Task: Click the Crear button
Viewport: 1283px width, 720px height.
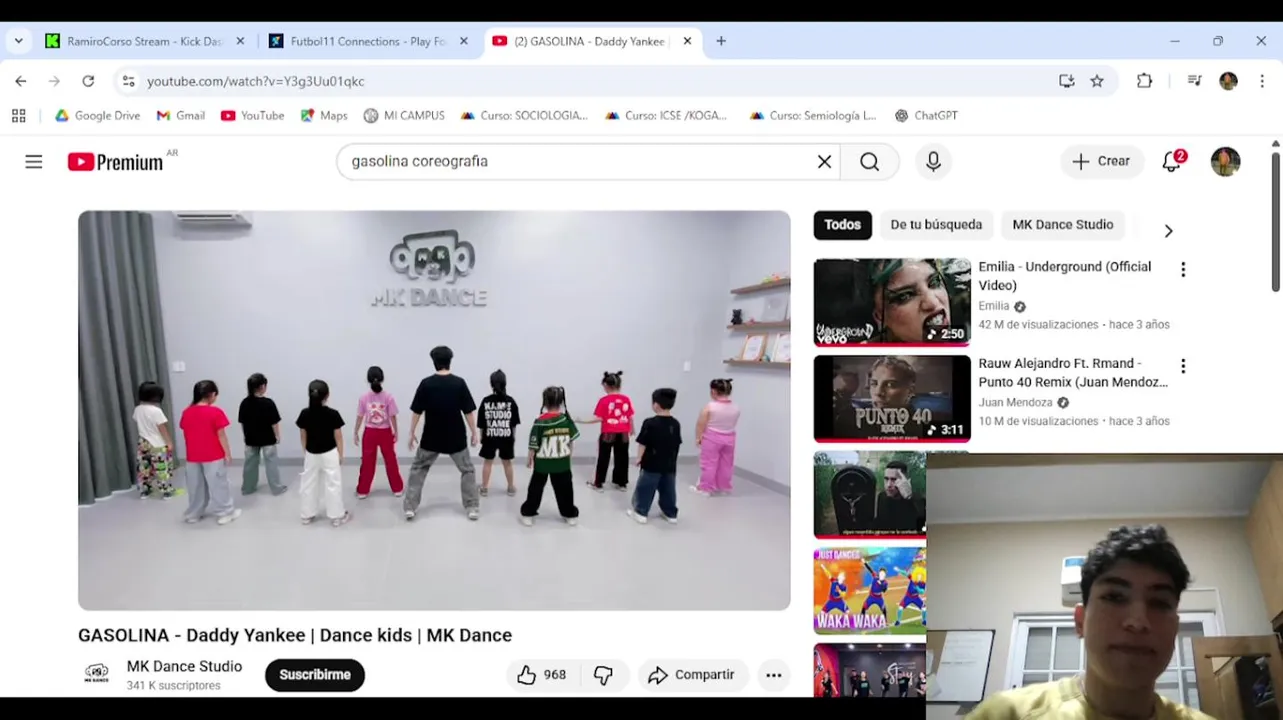Action: pyautogui.click(x=1101, y=162)
